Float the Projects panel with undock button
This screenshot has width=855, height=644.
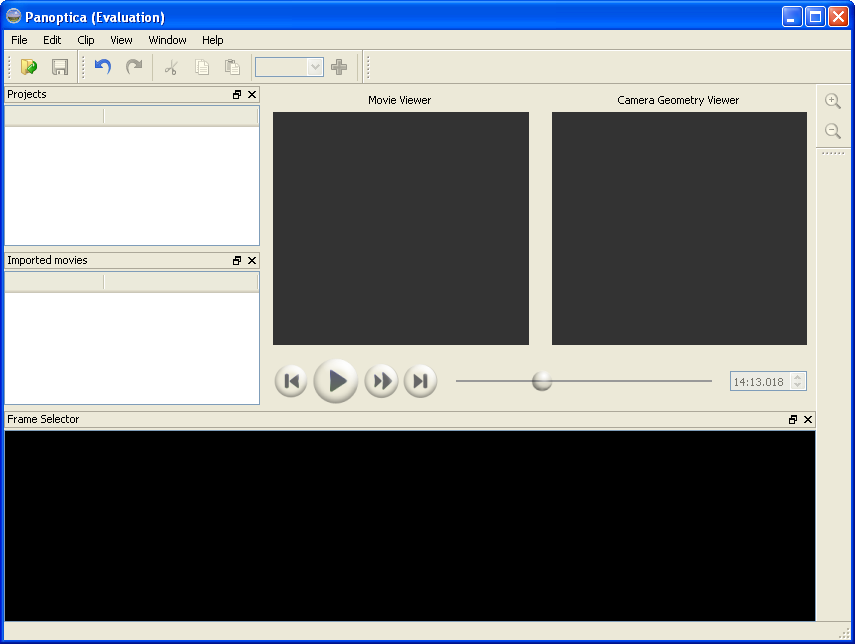[x=237, y=94]
